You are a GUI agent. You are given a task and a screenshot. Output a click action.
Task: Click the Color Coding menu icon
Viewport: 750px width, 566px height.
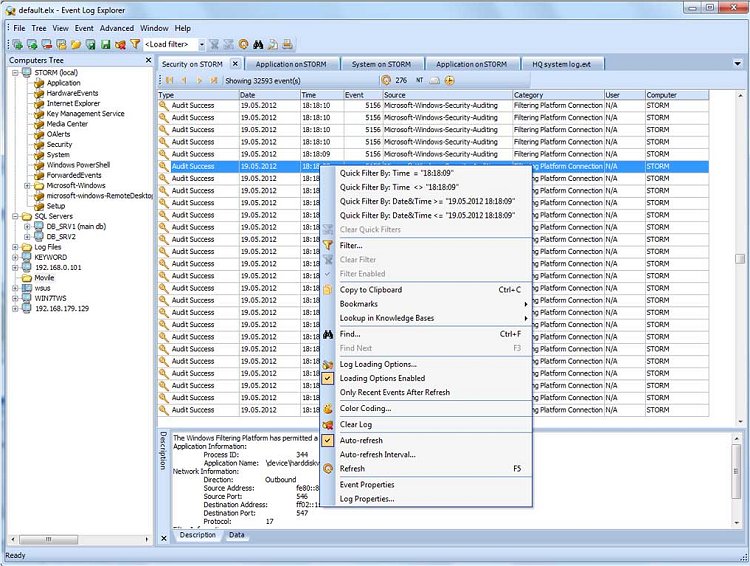[x=327, y=409]
